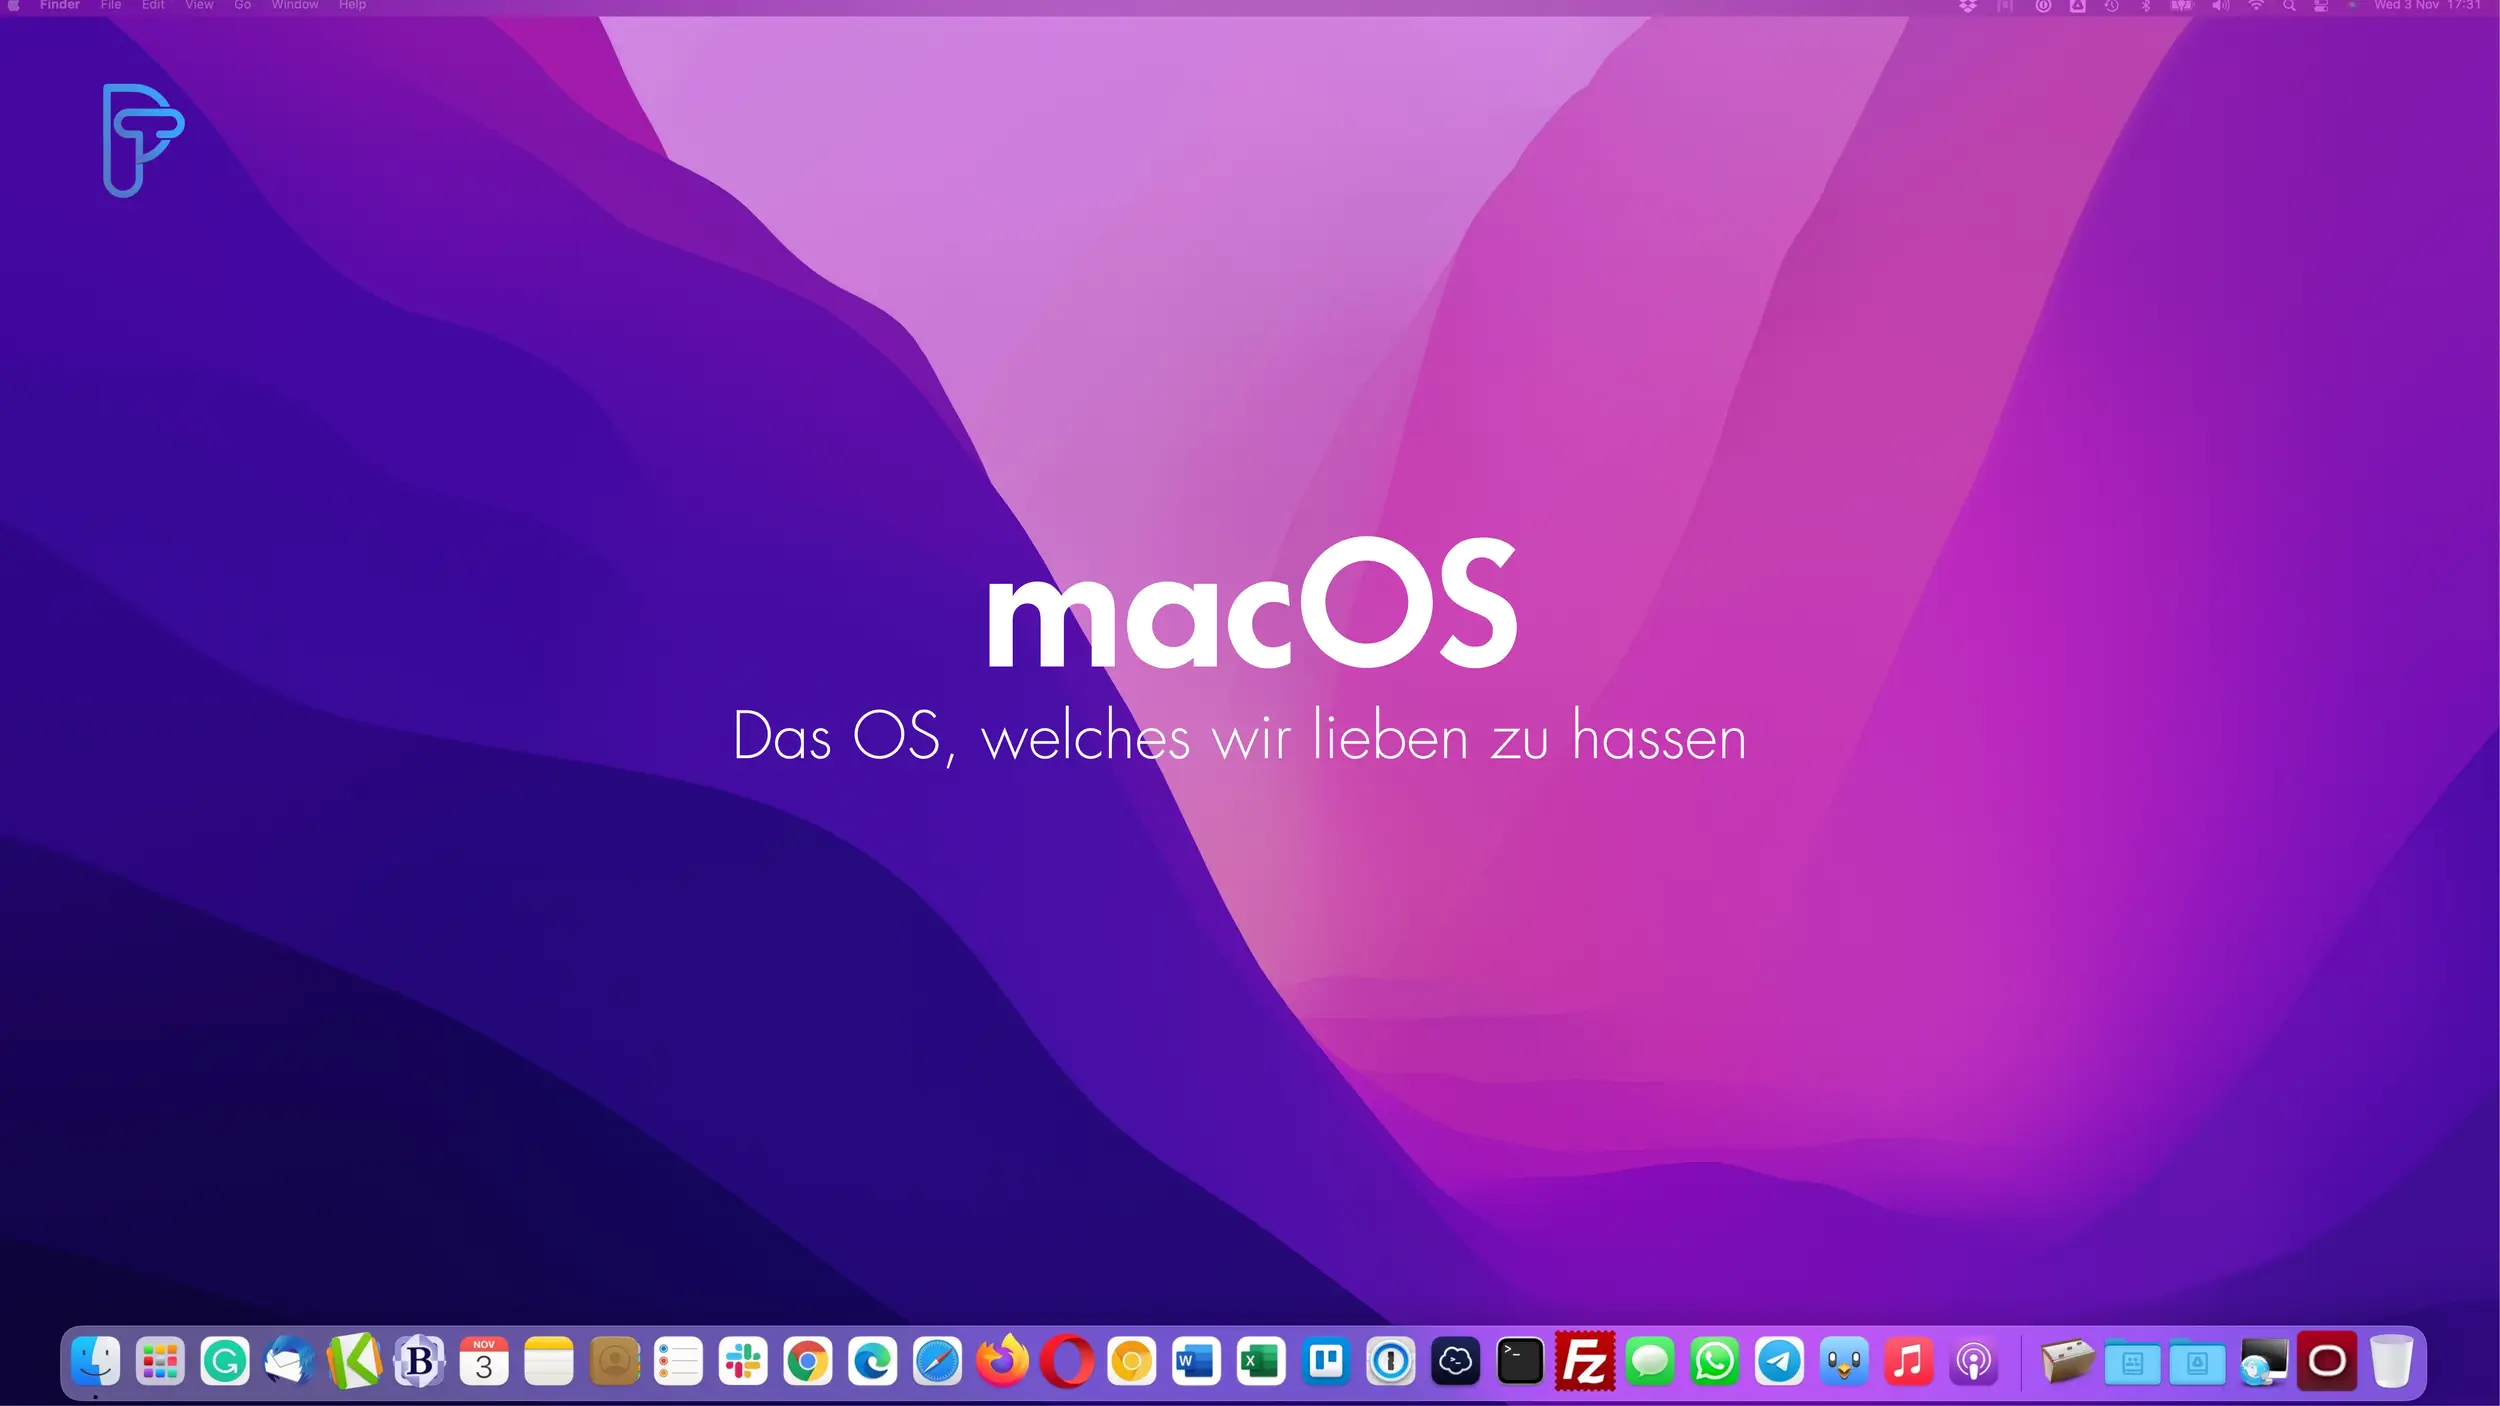Viewport: 2500px width, 1406px height.
Task: Launch Google Chrome
Action: click(808, 1361)
